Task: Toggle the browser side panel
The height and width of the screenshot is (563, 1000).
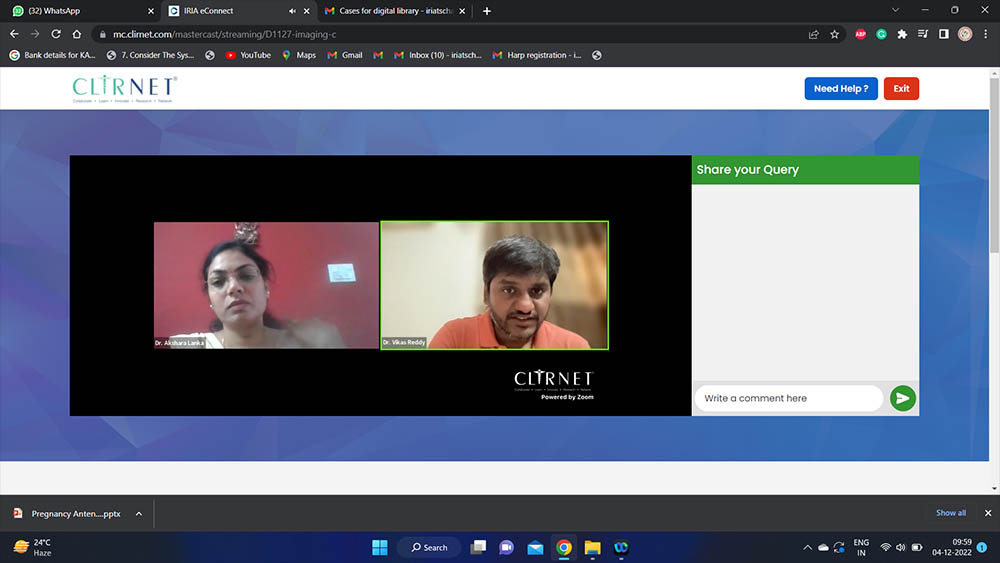Action: 944,34
